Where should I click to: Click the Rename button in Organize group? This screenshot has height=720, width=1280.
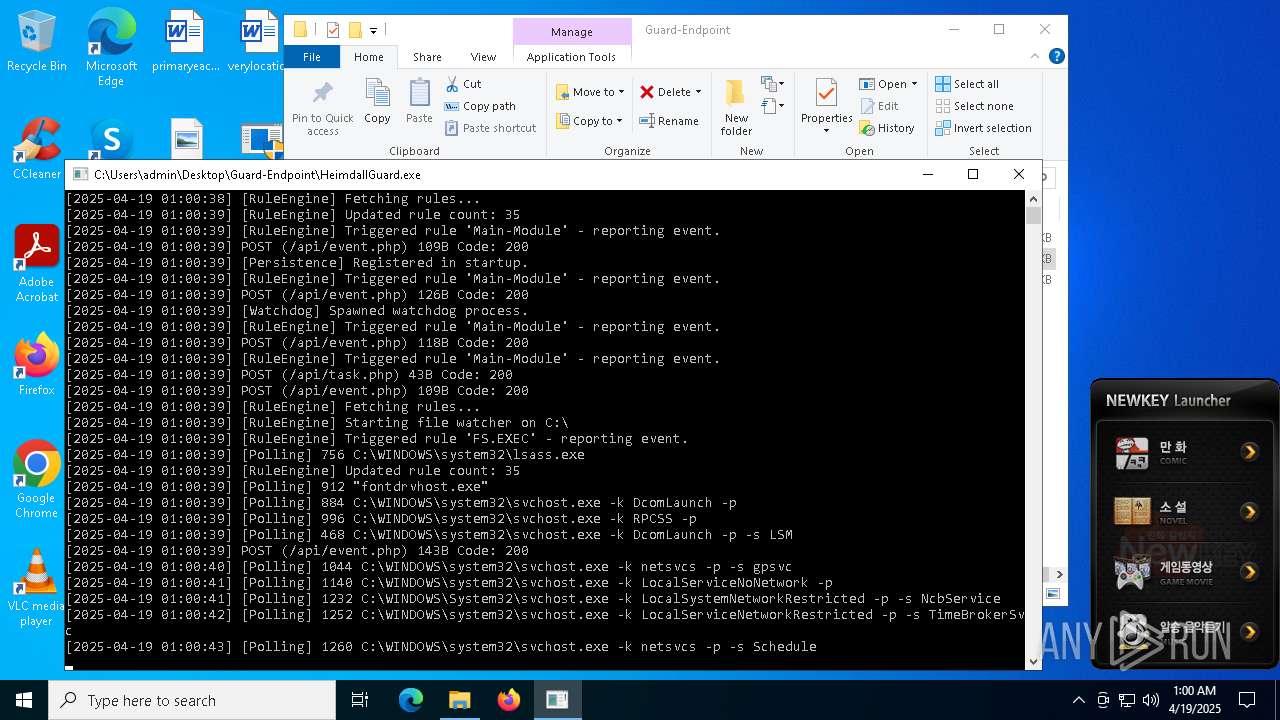(x=670, y=121)
